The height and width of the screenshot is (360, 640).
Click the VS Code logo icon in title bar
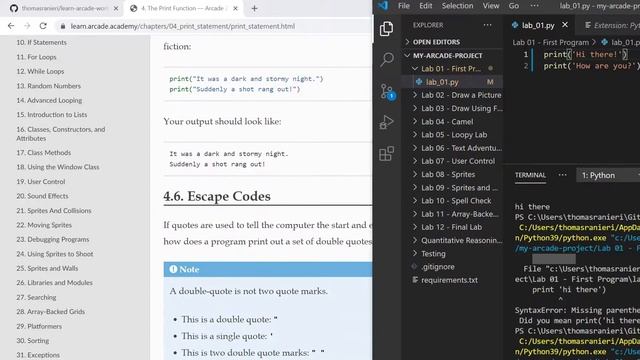point(383,5)
